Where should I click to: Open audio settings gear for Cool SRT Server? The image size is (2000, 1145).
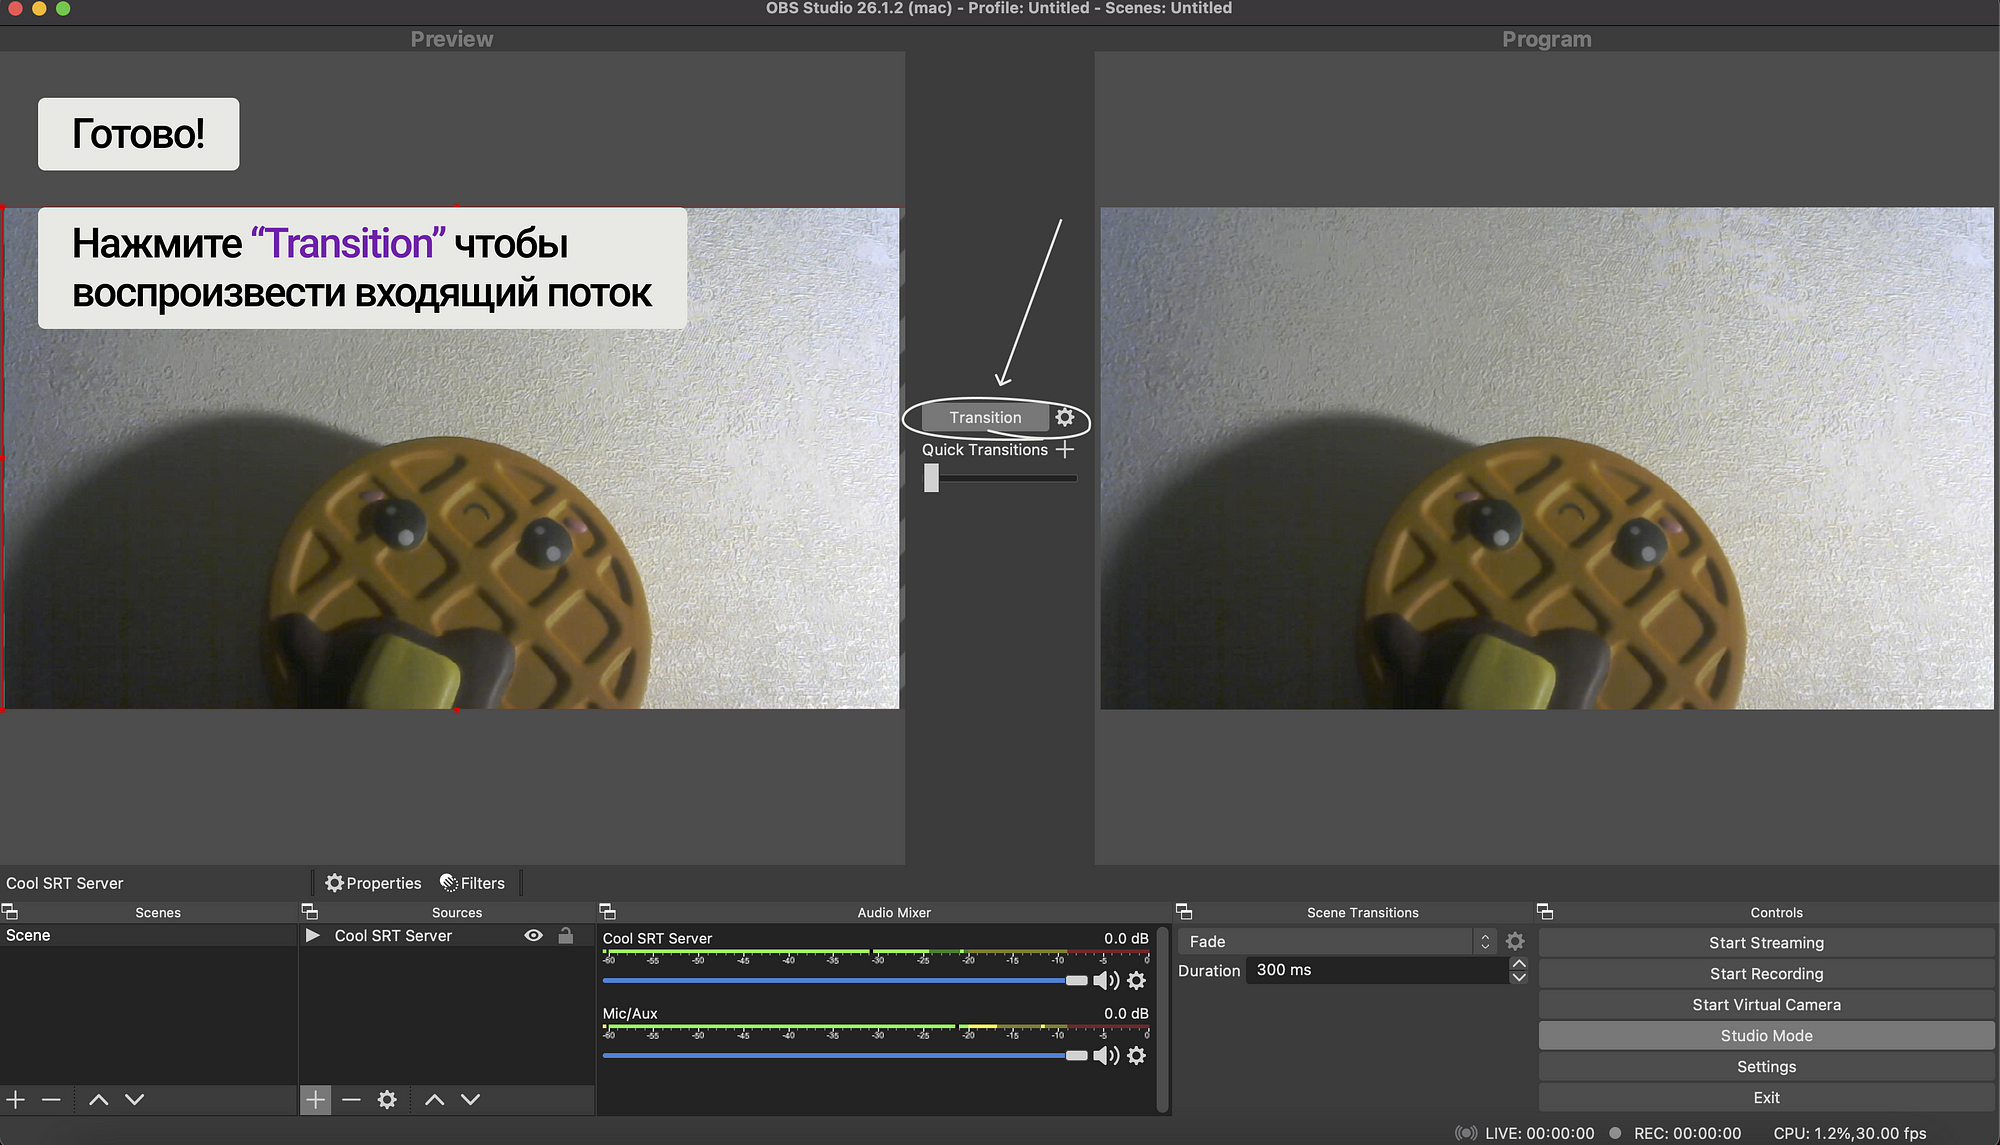1137,981
